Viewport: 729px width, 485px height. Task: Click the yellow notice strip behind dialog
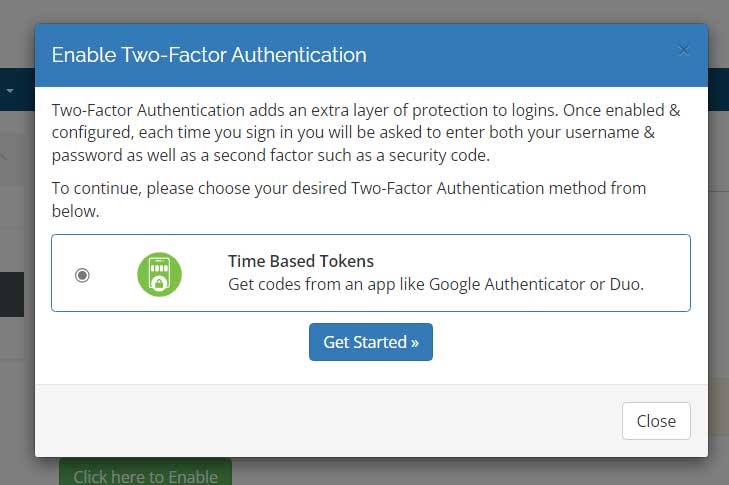coord(718,407)
